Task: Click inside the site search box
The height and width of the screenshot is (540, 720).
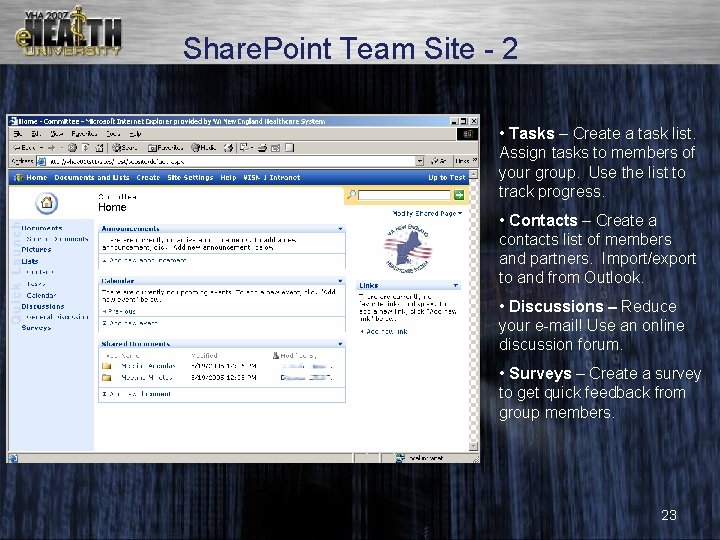Action: [x=404, y=195]
